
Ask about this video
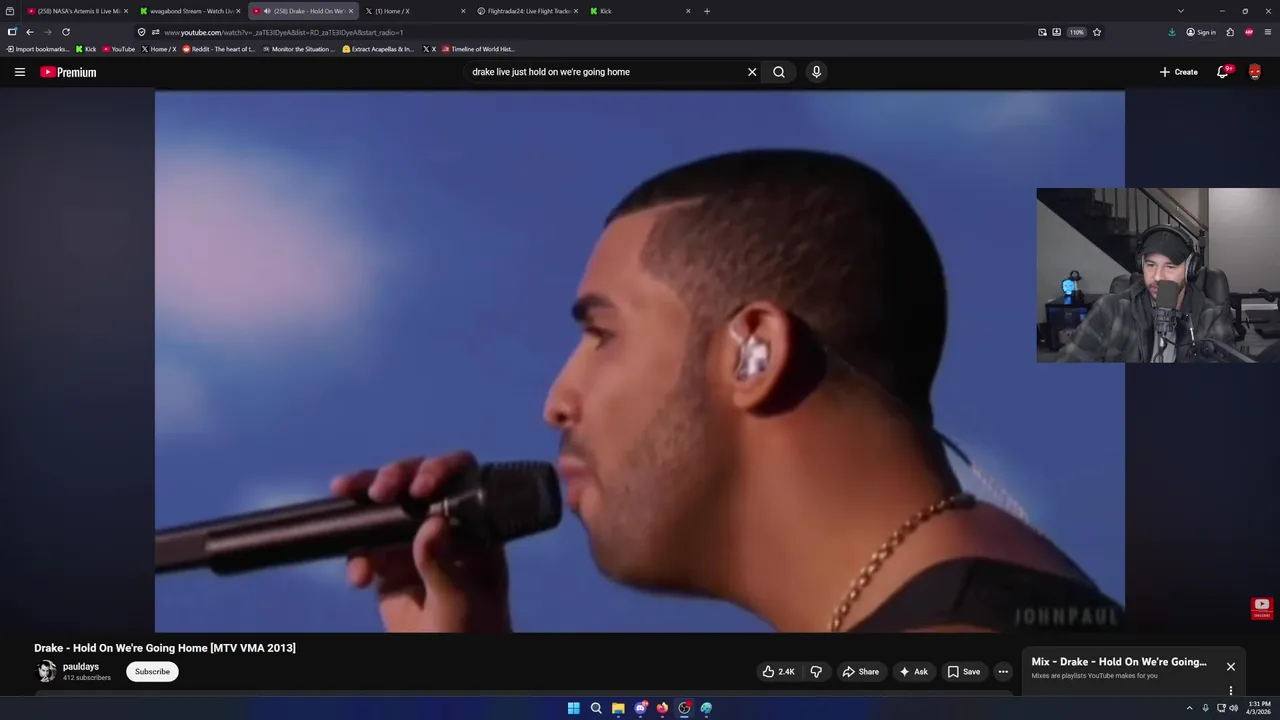tap(914, 672)
